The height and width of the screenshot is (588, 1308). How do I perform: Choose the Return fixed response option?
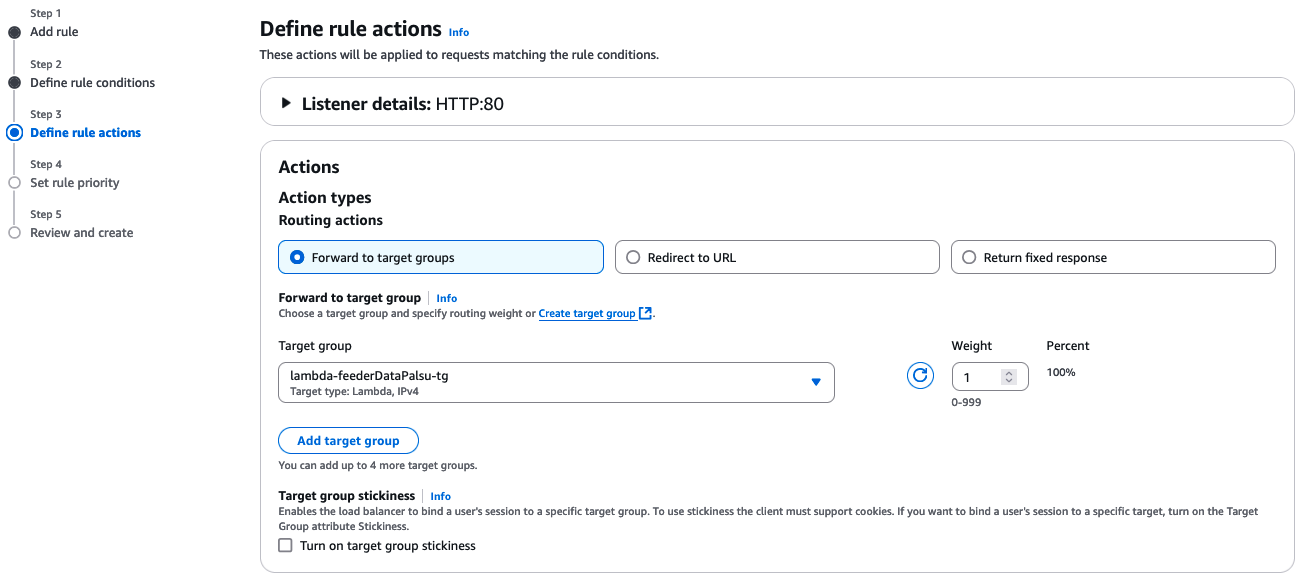(1113, 257)
